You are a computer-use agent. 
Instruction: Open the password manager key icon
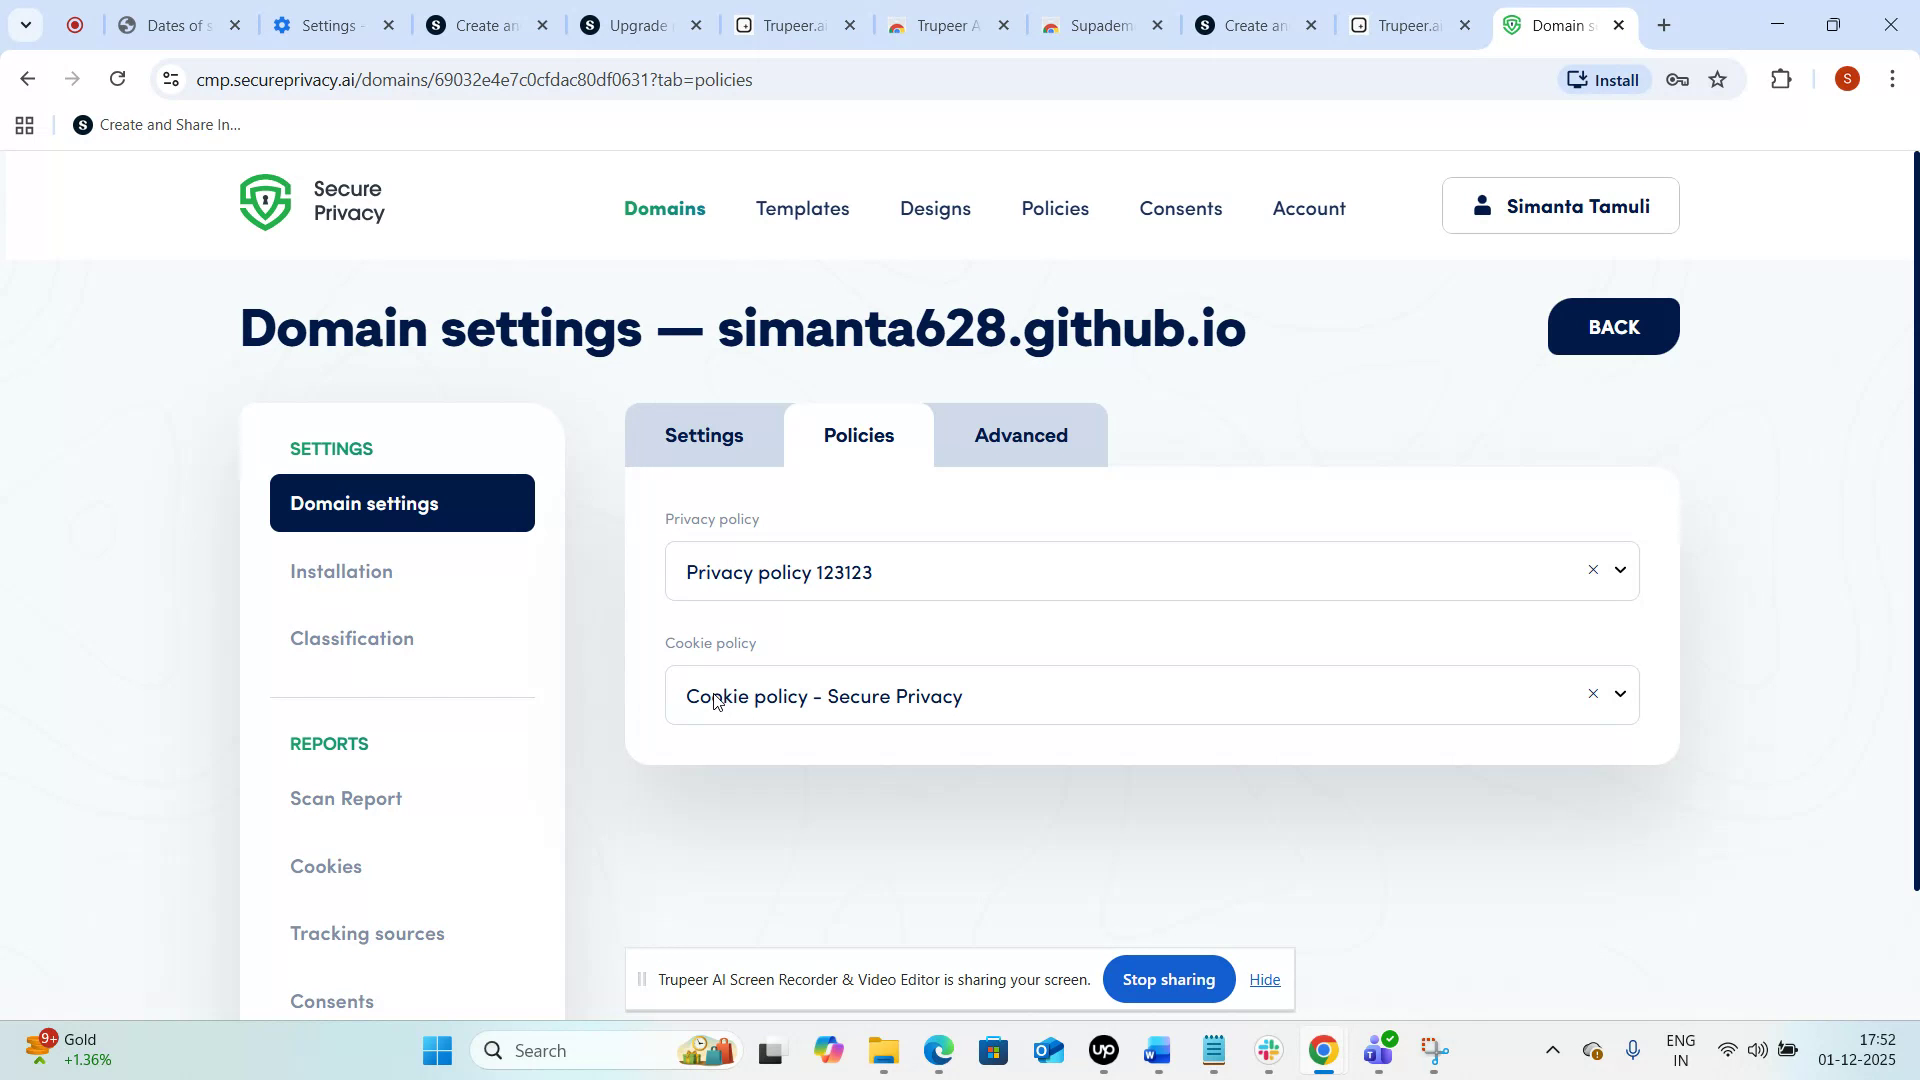[1677, 79]
